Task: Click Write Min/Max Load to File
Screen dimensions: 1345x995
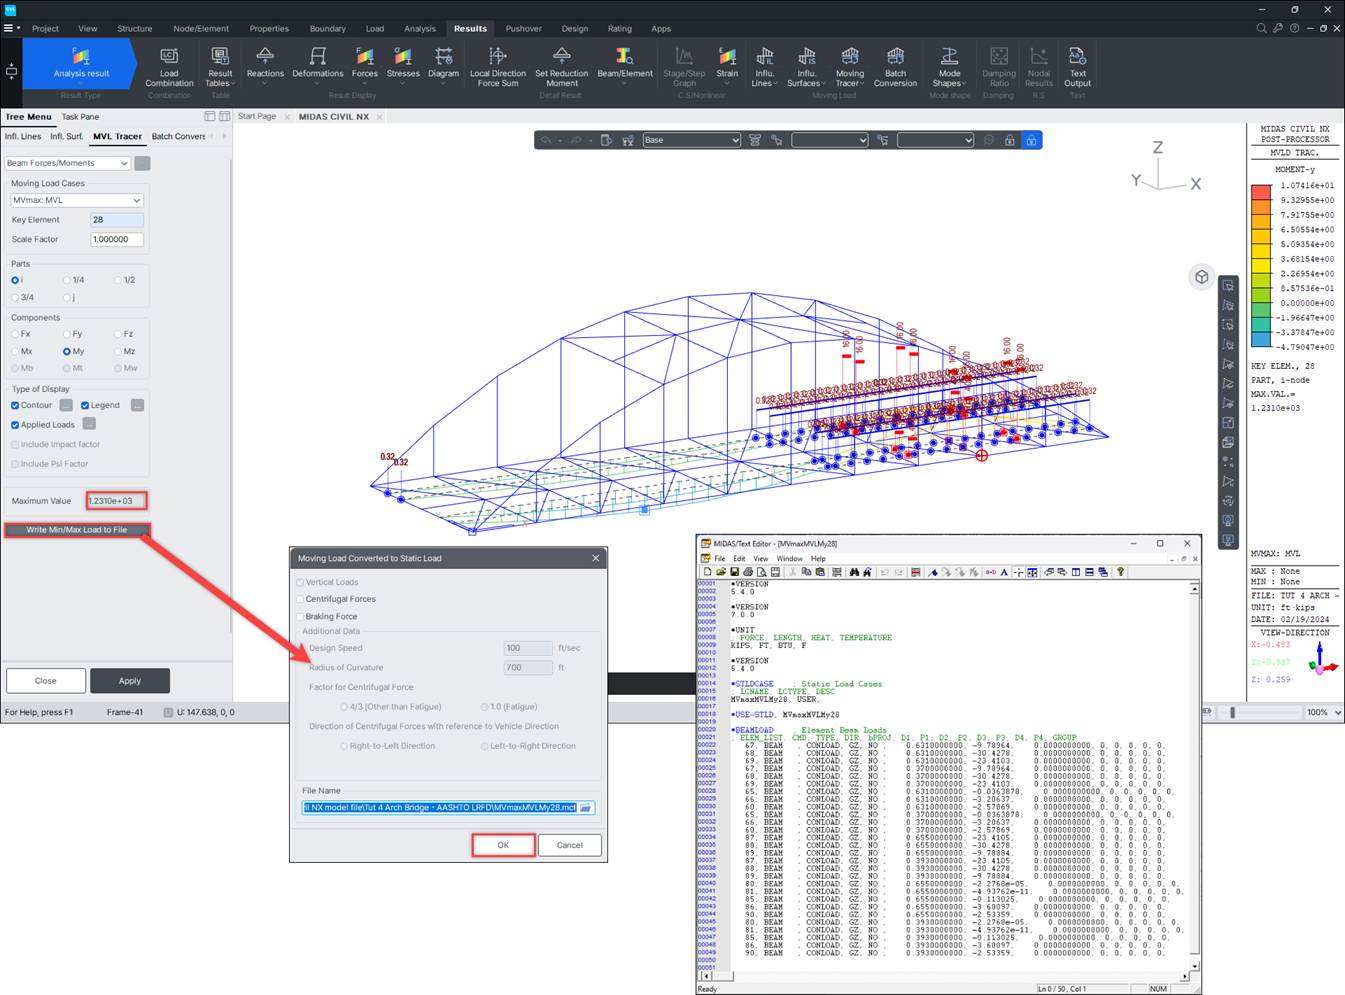Action: pyautogui.click(x=77, y=530)
